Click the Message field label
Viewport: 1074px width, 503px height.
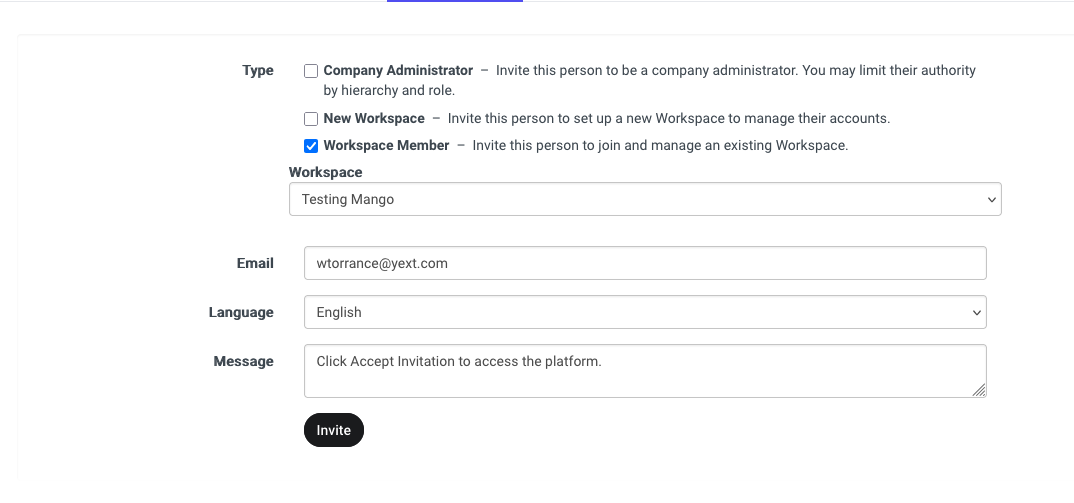(x=243, y=361)
